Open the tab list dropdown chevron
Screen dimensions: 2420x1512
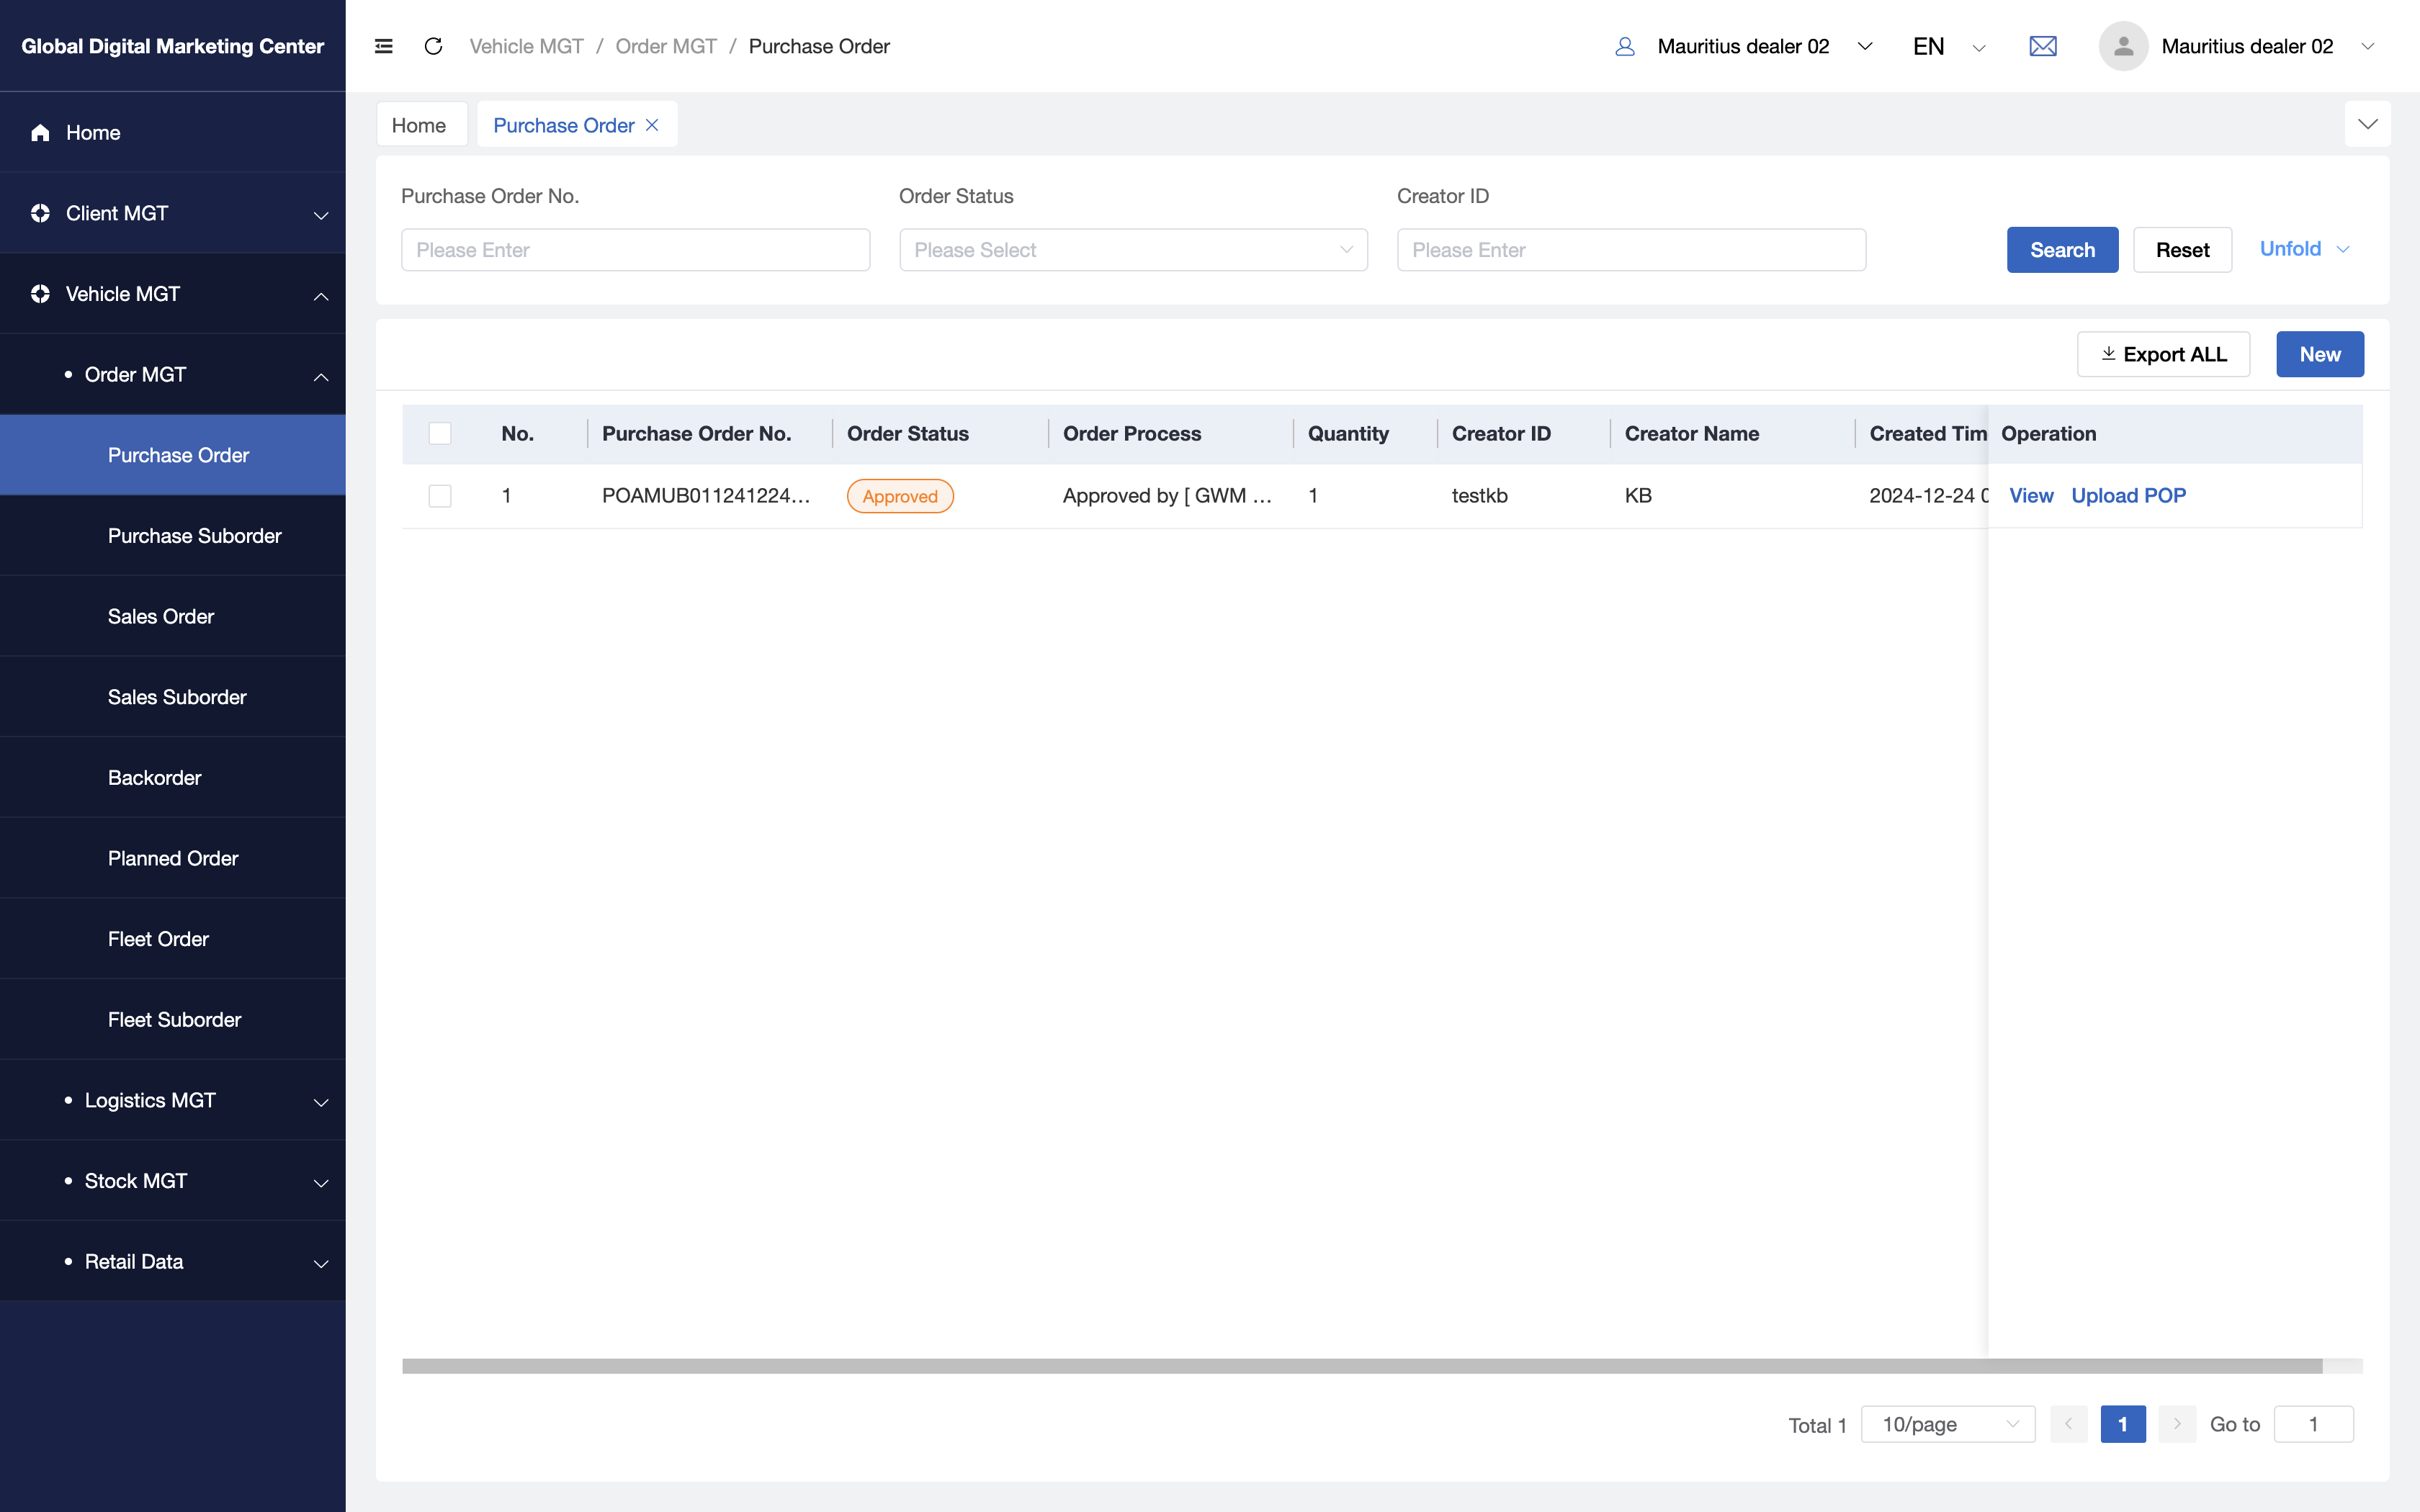[2367, 124]
